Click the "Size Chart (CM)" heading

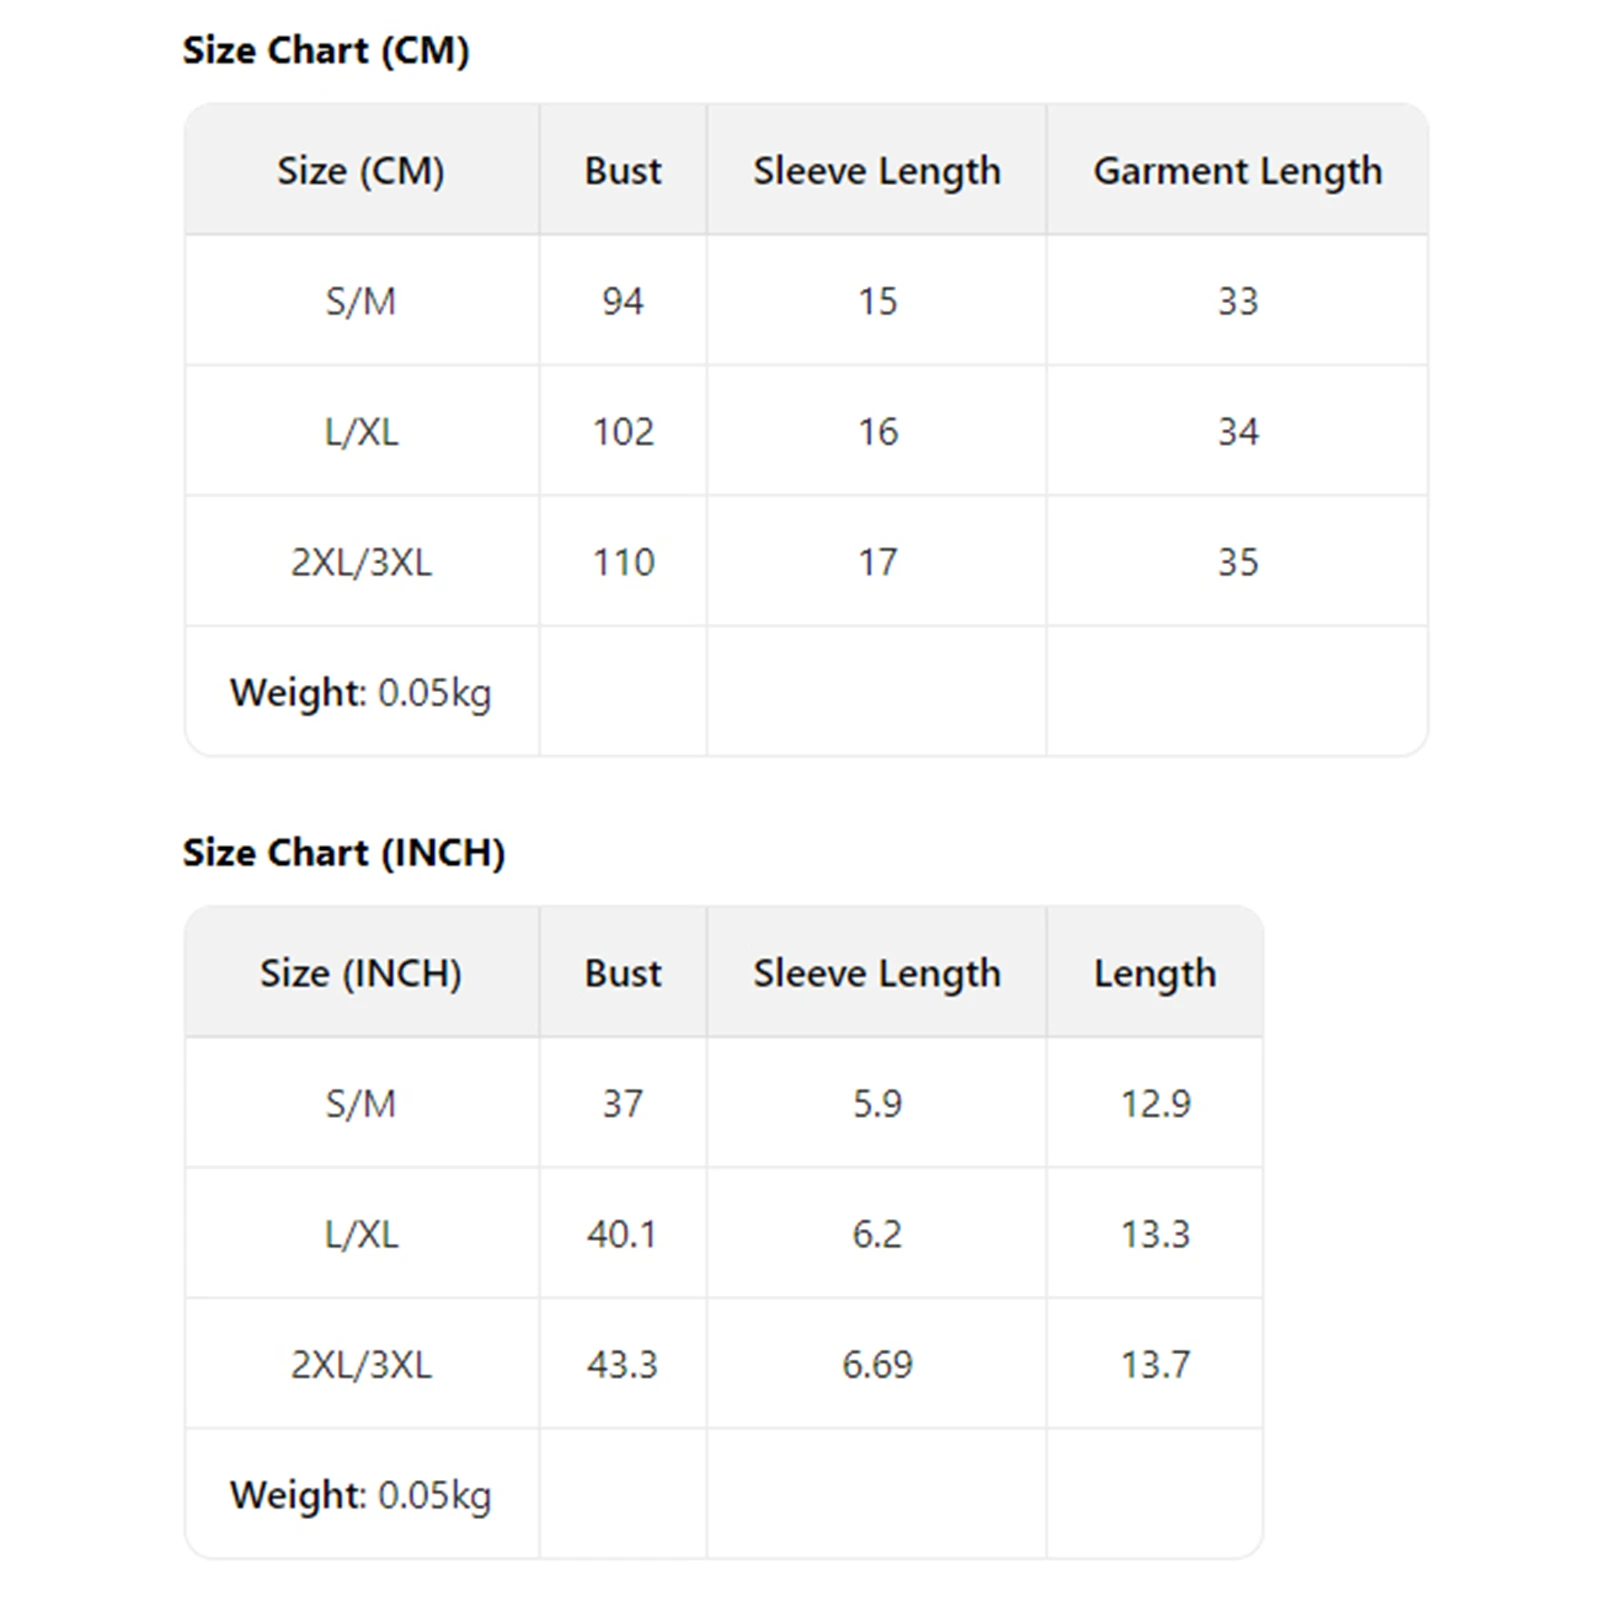(x=325, y=51)
